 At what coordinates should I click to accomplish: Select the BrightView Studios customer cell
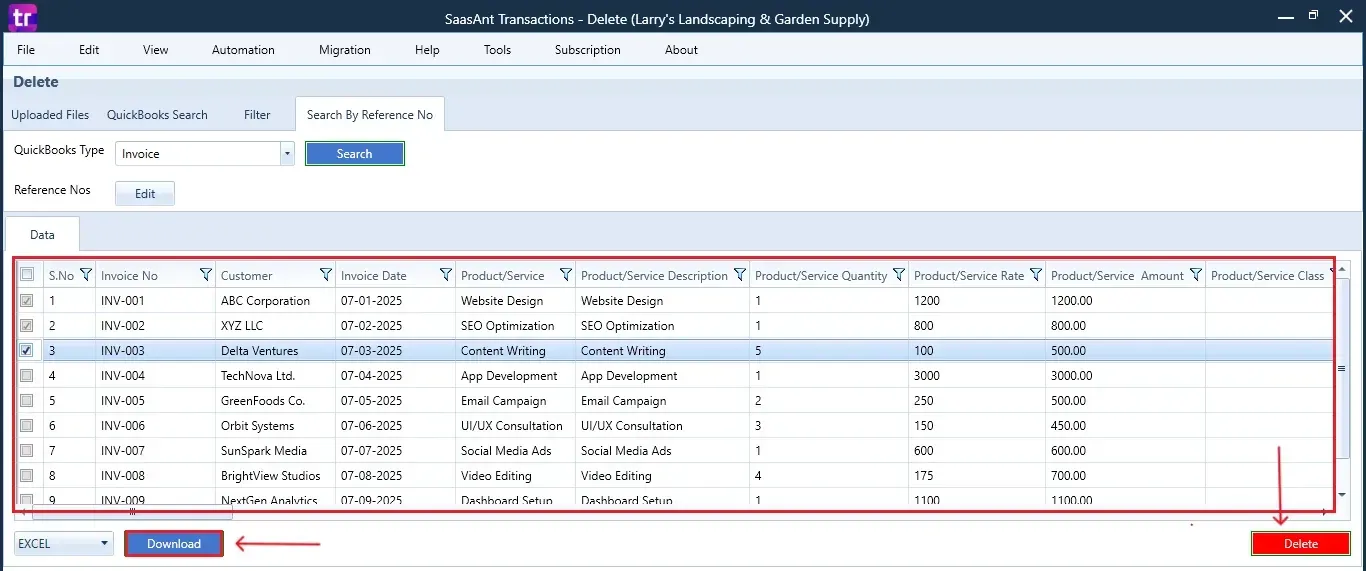pos(275,475)
